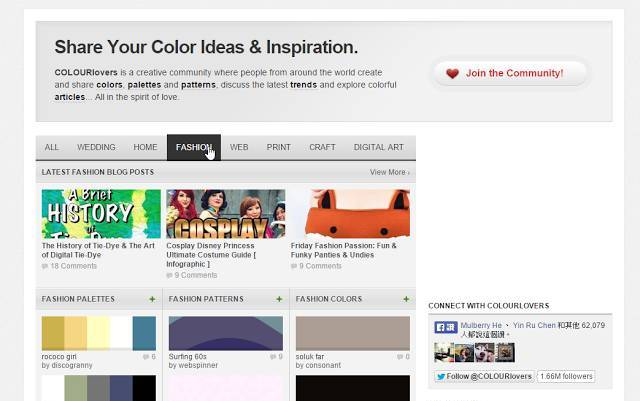The height and width of the screenshot is (401, 640).
Task: Open the History of Tie-Dye thumbnail
Action: (x=101, y=213)
